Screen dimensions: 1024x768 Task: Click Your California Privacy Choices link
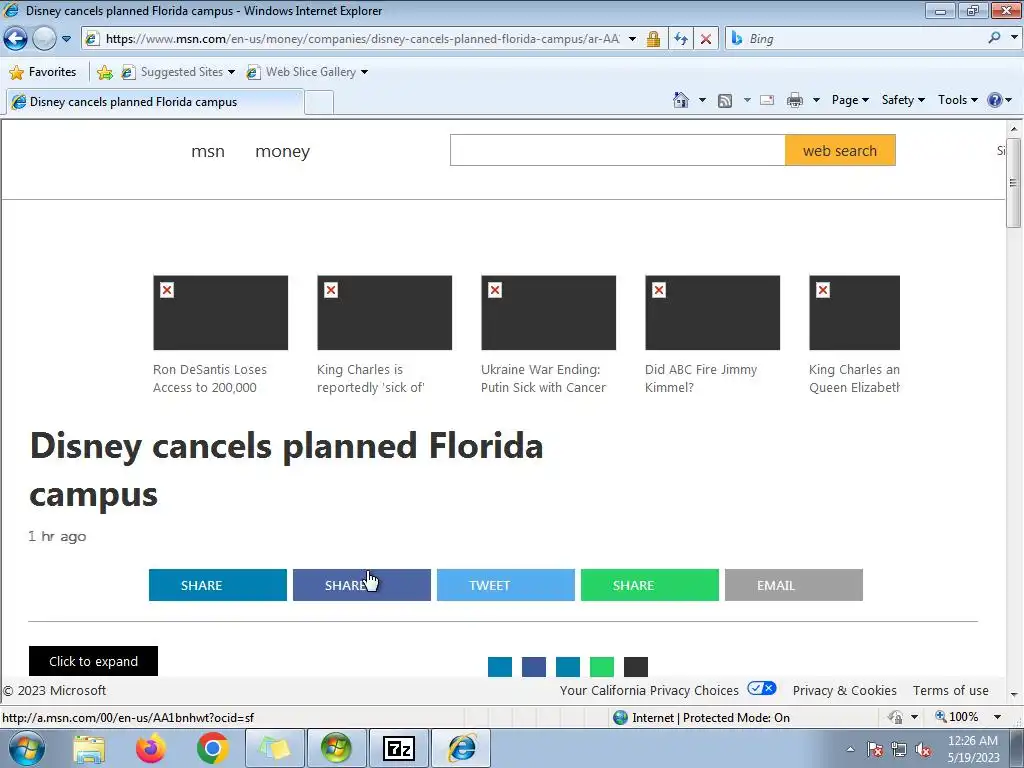pyautogui.click(x=649, y=690)
